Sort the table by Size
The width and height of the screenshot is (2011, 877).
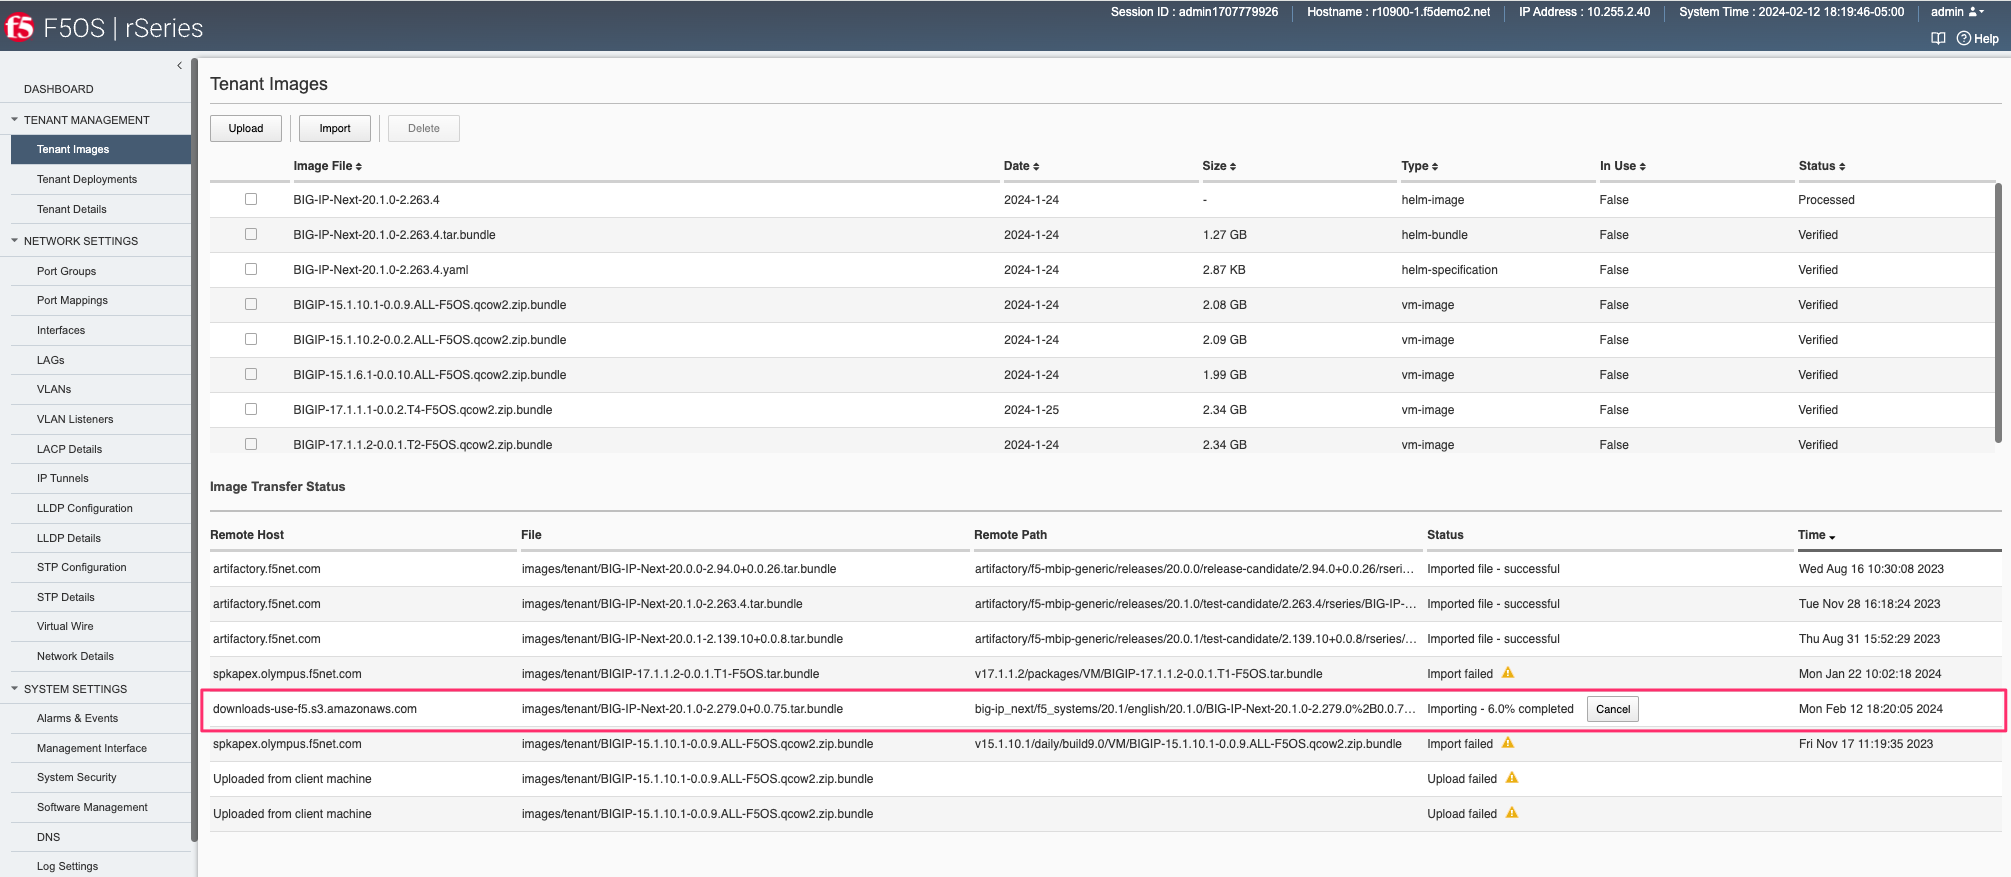(x=1219, y=166)
